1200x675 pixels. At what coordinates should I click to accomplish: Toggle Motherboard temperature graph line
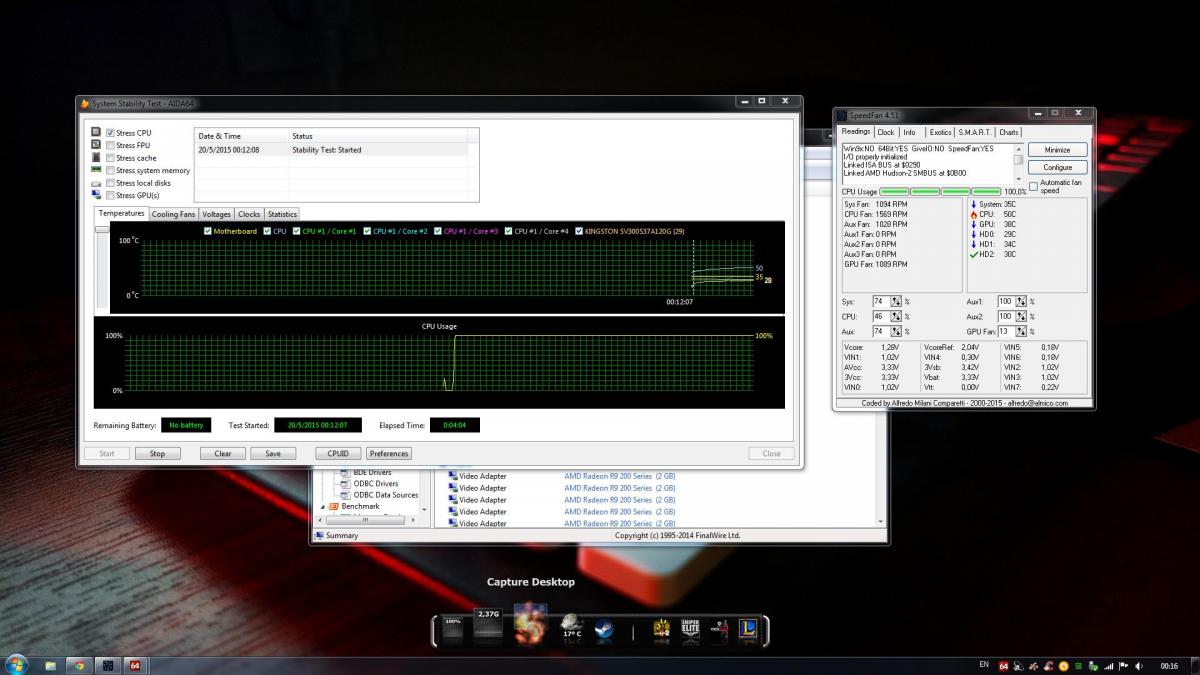click(208, 231)
